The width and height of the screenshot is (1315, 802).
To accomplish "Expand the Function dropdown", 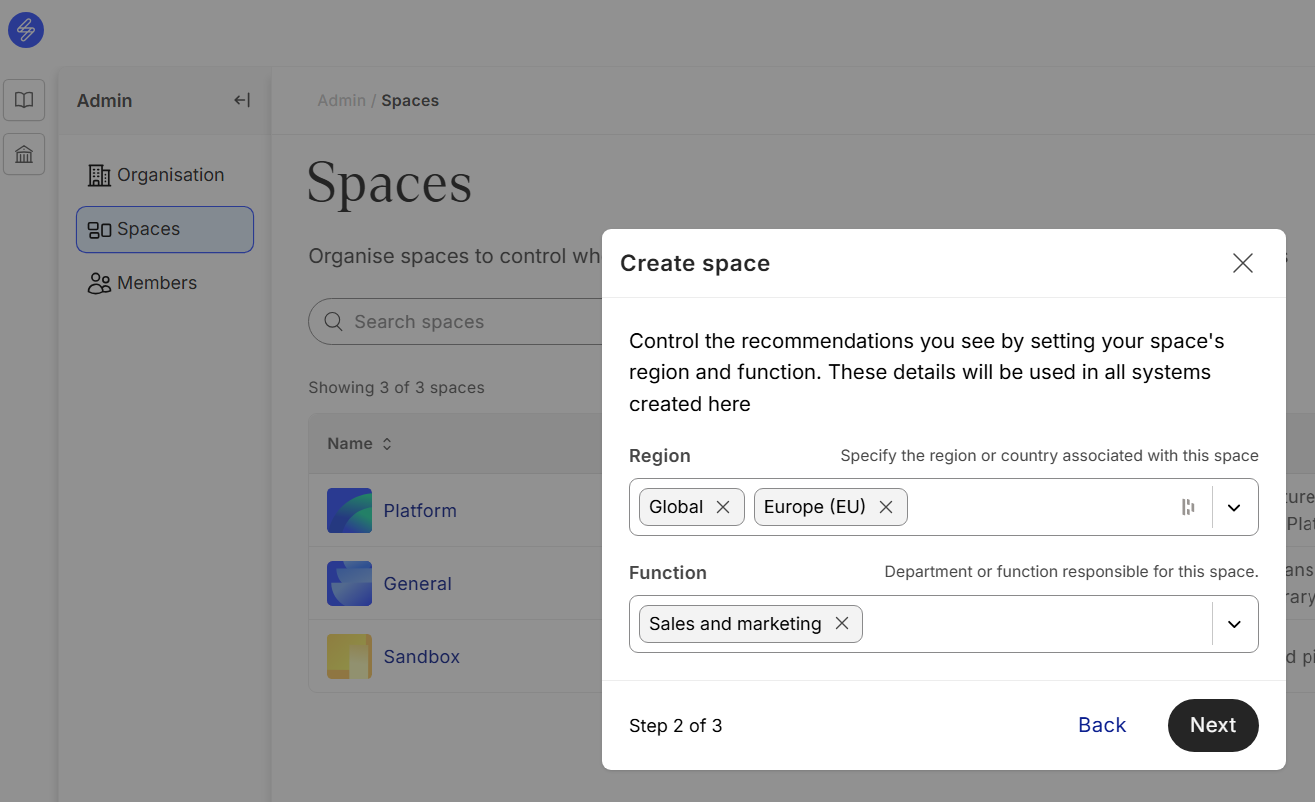I will 1234,624.
